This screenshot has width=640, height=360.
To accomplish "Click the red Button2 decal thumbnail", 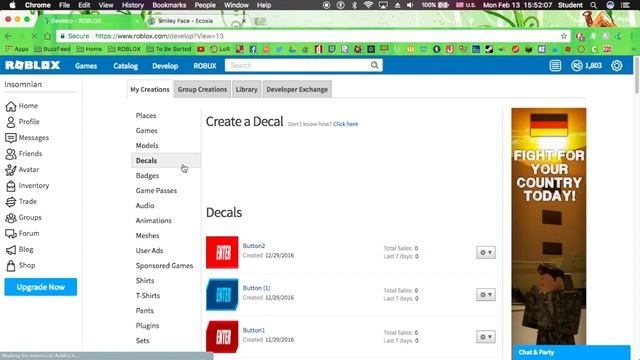I will [222, 252].
